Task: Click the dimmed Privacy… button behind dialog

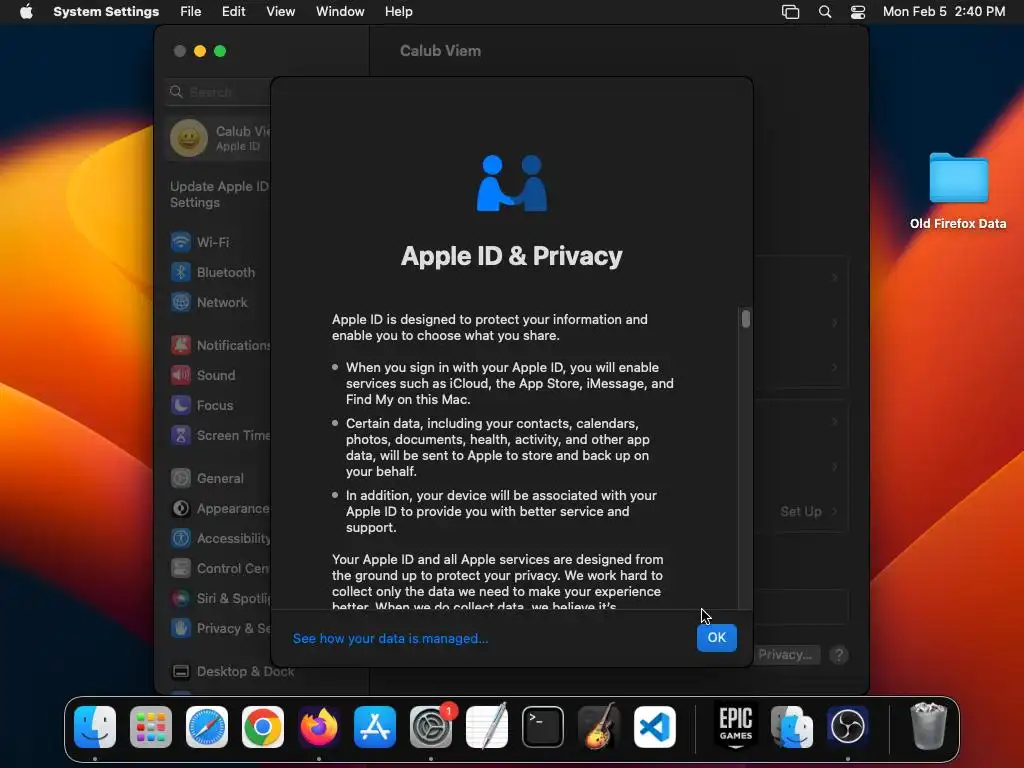Action: [785, 654]
